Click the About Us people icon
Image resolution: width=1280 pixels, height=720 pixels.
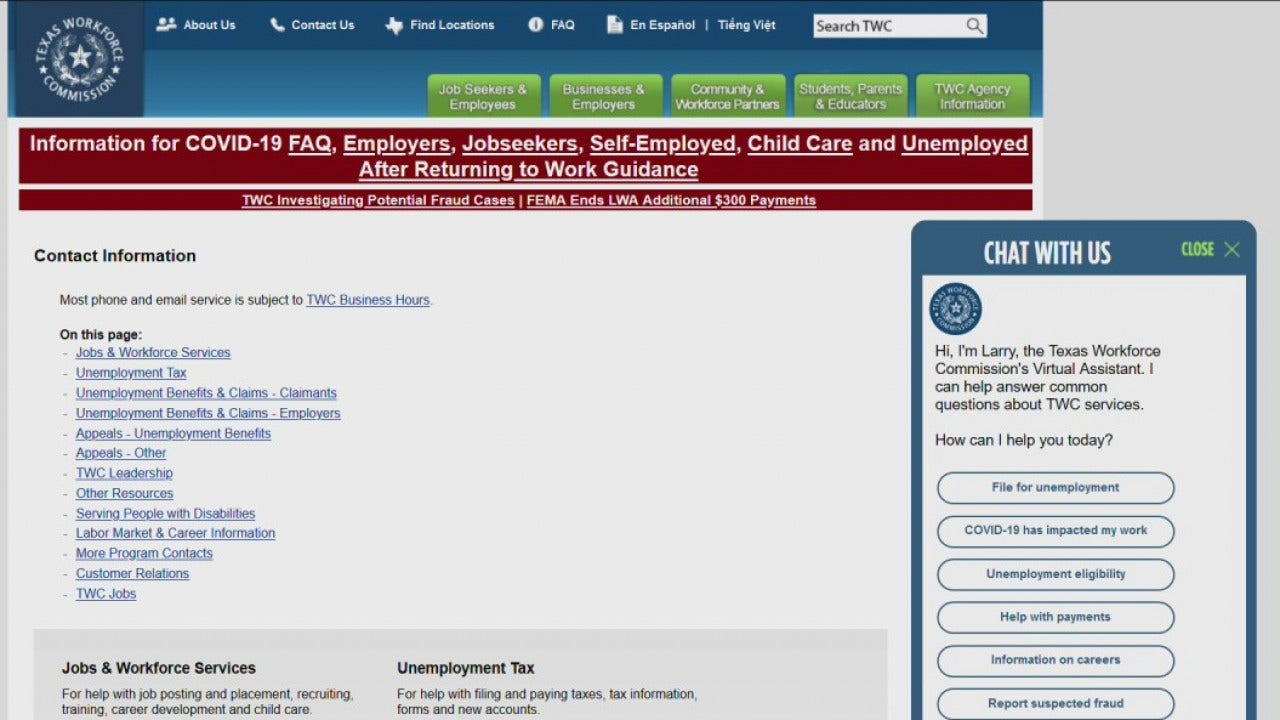(166, 25)
